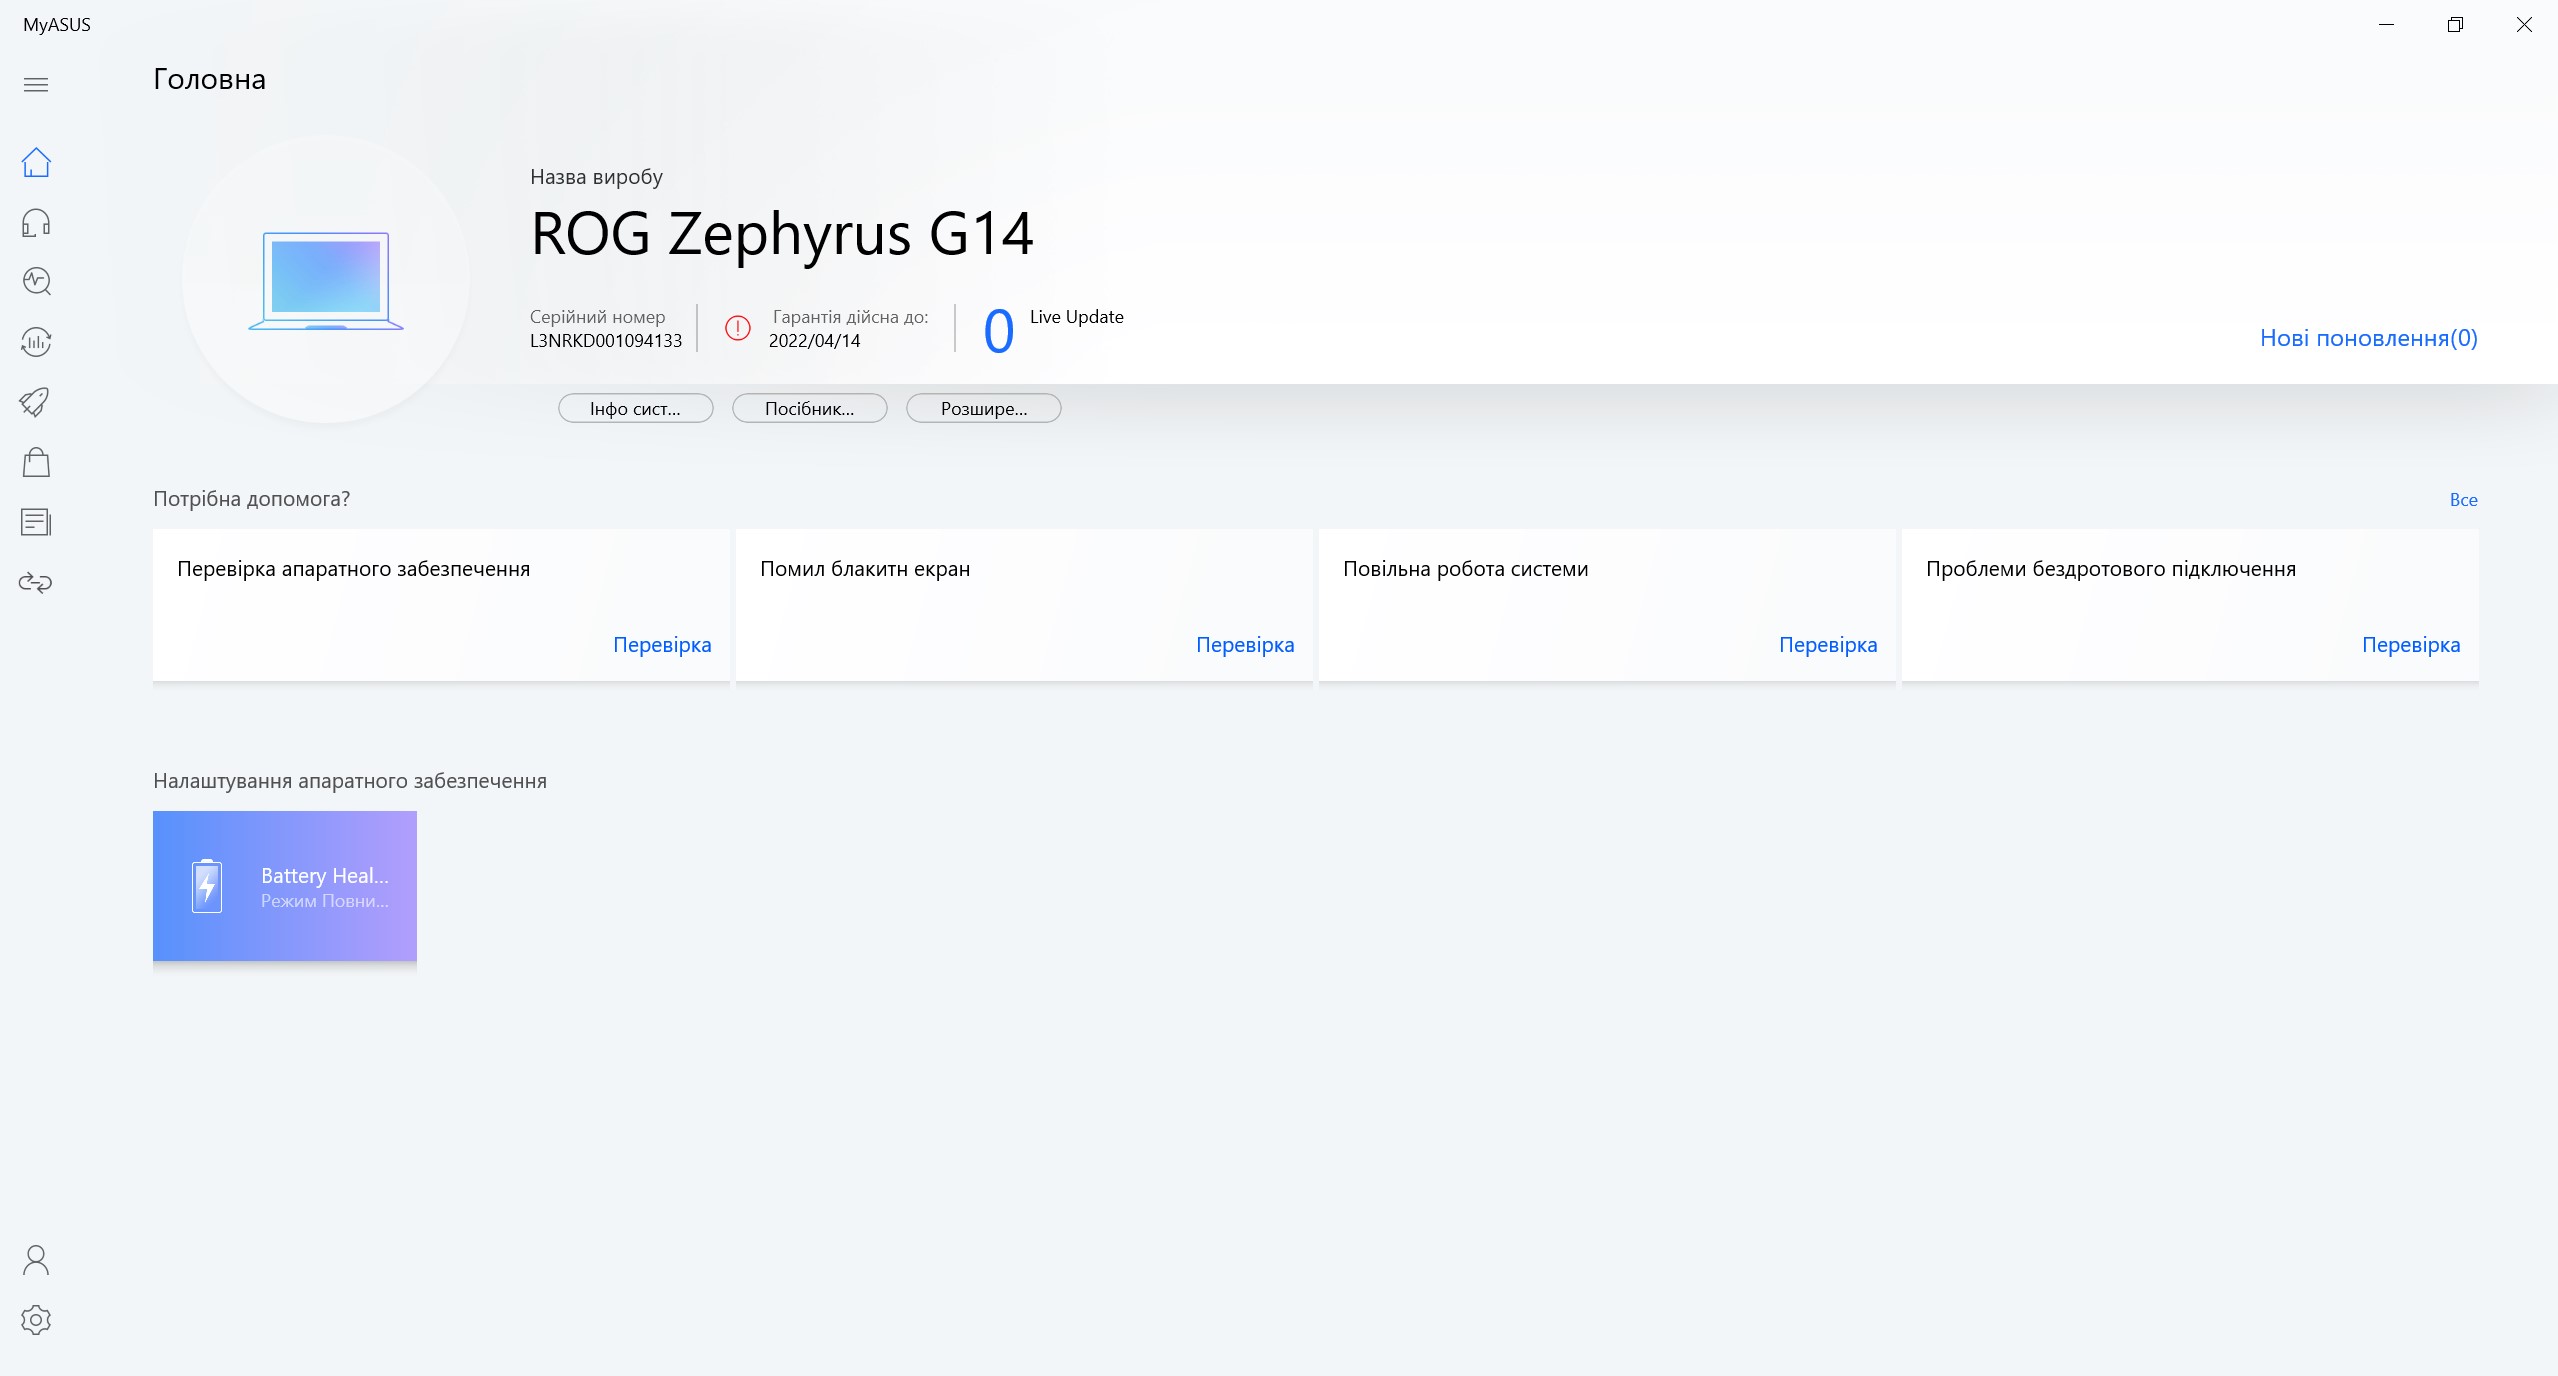Click the Повільна робота системи card title
This screenshot has width=2558, height=1376.
(x=1465, y=569)
